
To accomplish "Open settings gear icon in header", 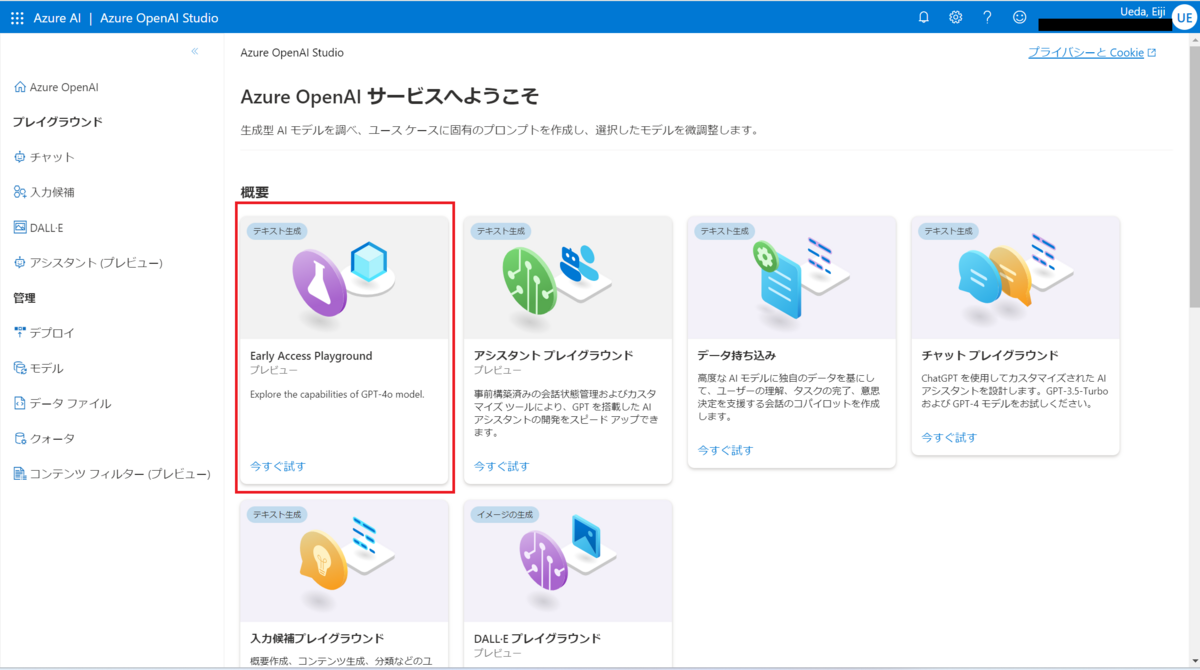I will click(x=956, y=17).
